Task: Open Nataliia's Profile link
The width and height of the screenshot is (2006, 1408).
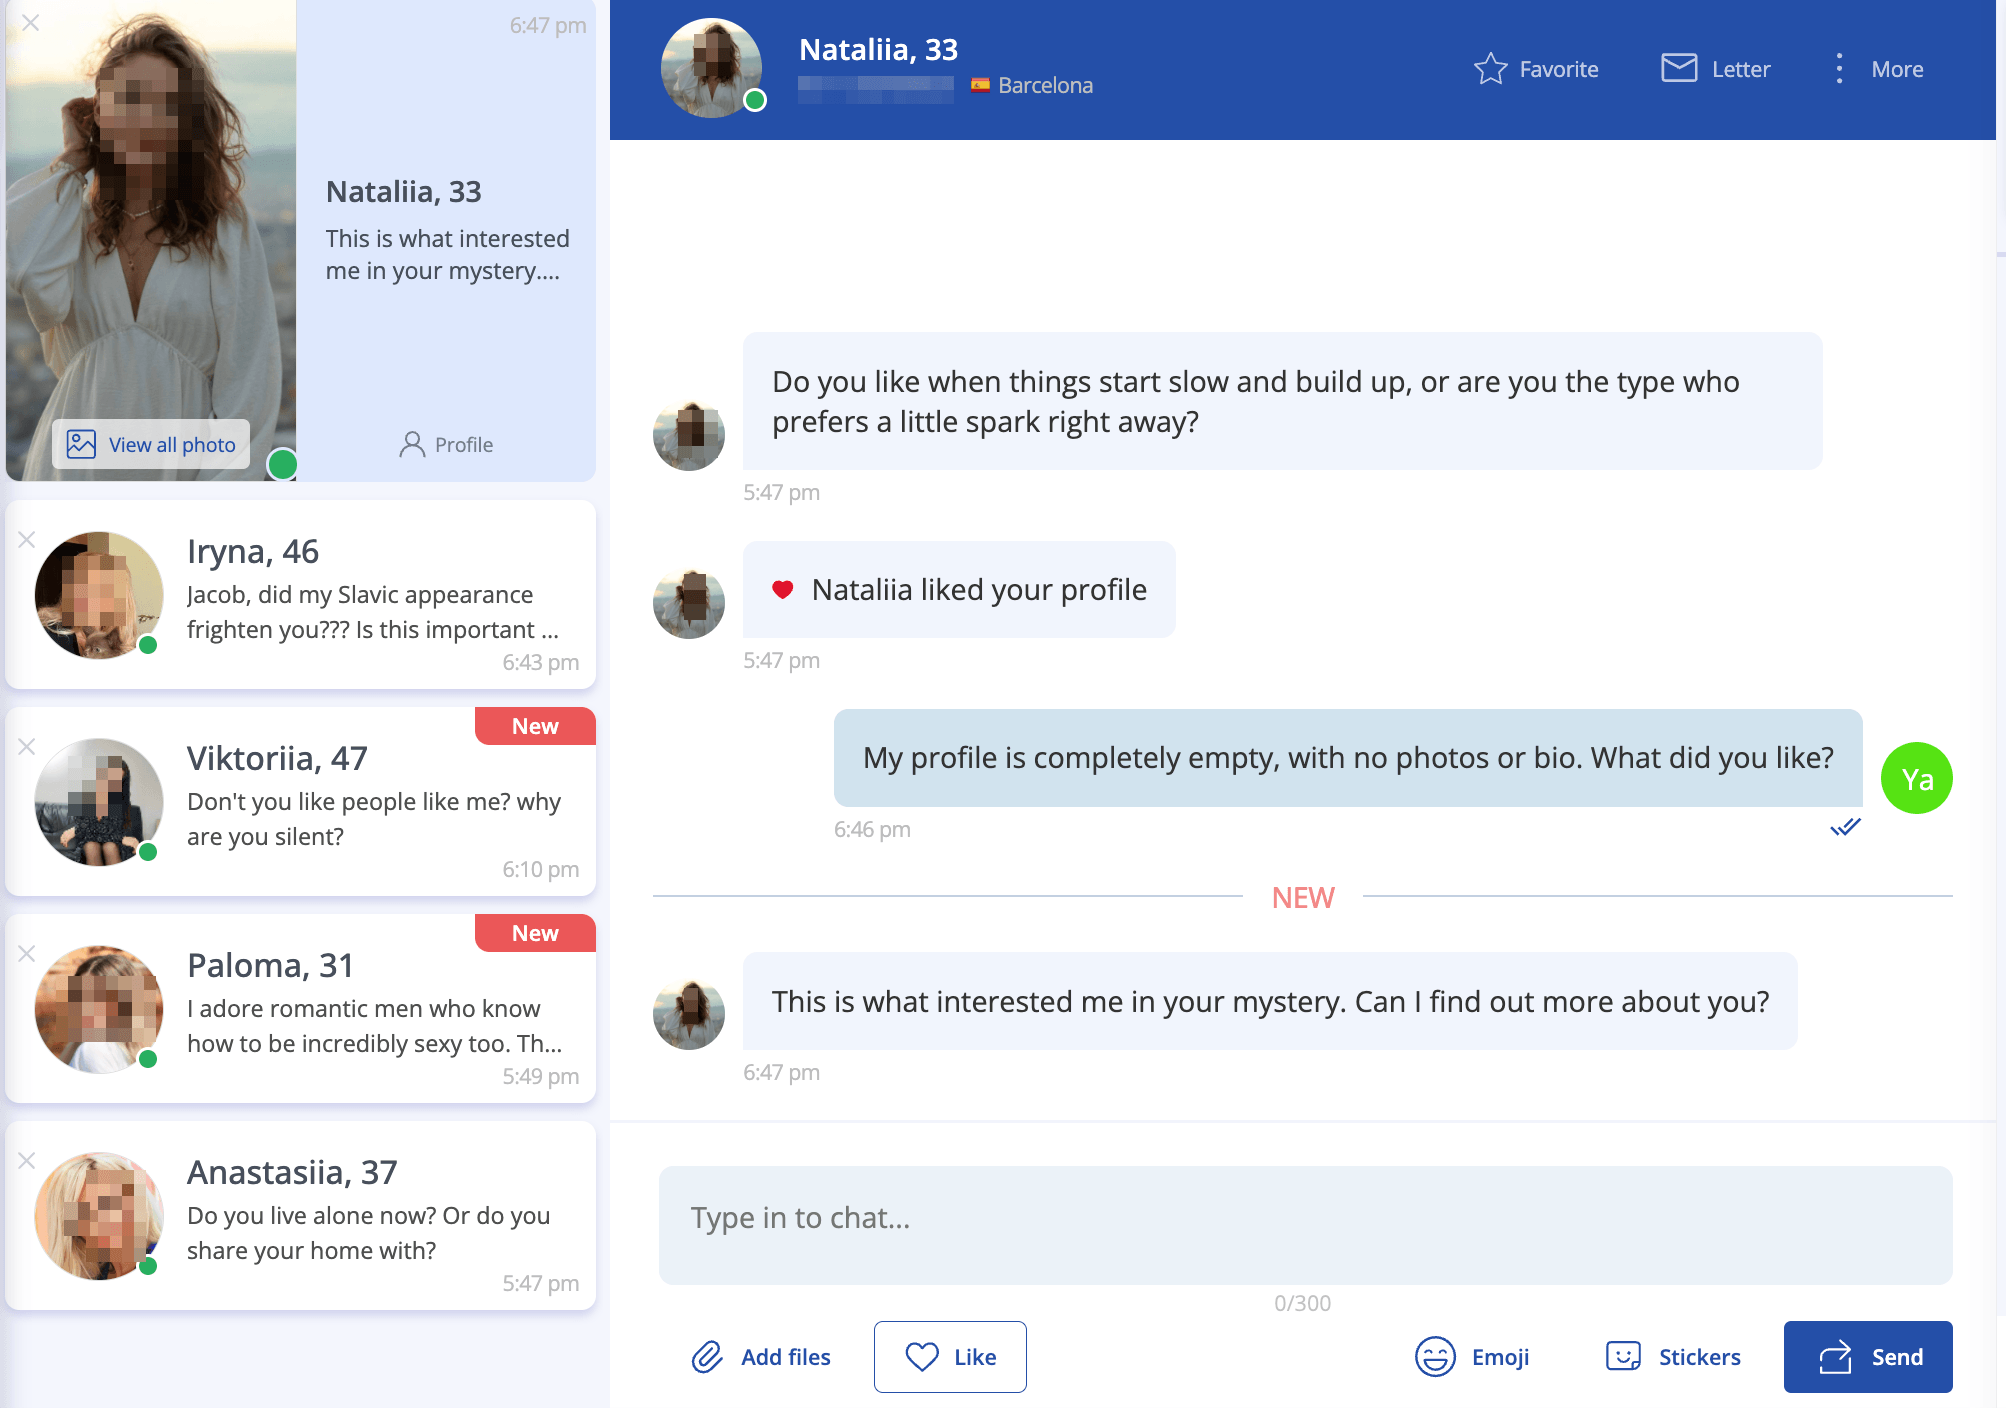Action: point(446,444)
